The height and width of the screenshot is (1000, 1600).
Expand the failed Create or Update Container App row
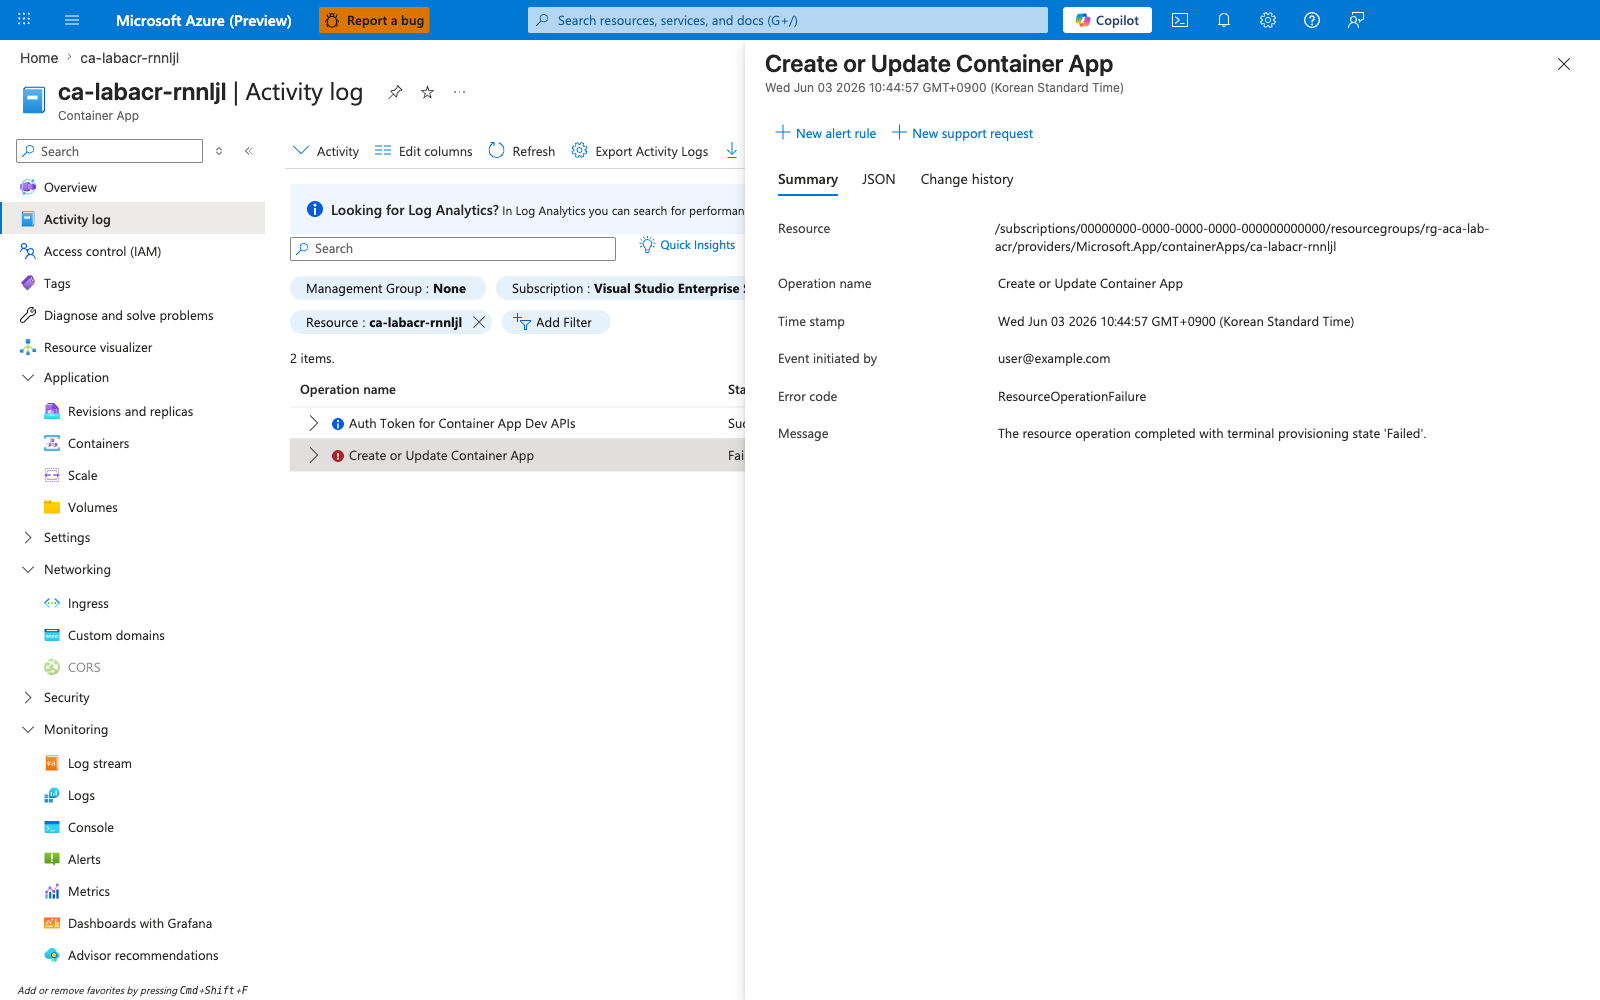(x=313, y=455)
